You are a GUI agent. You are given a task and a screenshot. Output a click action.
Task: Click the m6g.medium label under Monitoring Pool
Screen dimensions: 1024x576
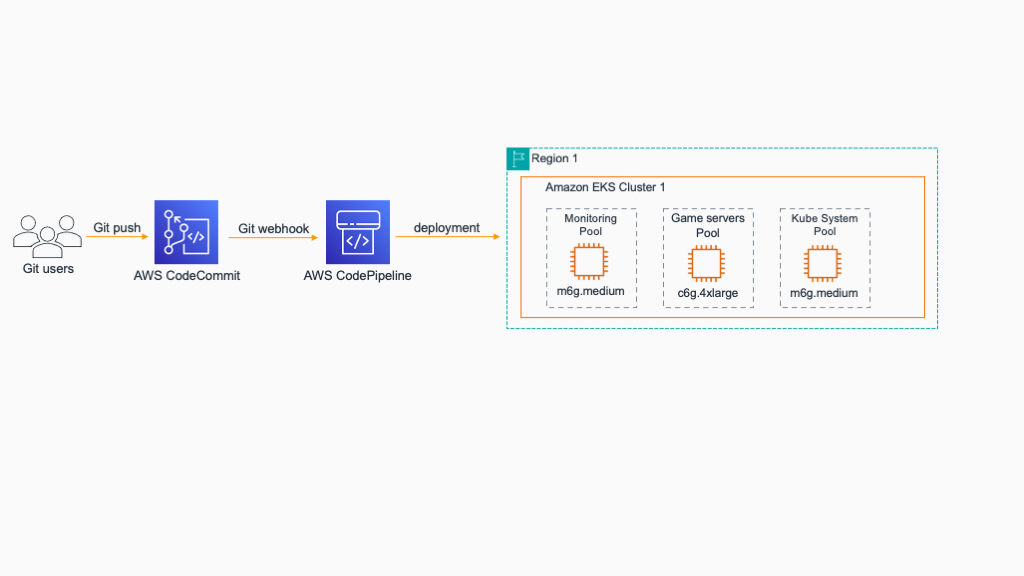coord(590,292)
